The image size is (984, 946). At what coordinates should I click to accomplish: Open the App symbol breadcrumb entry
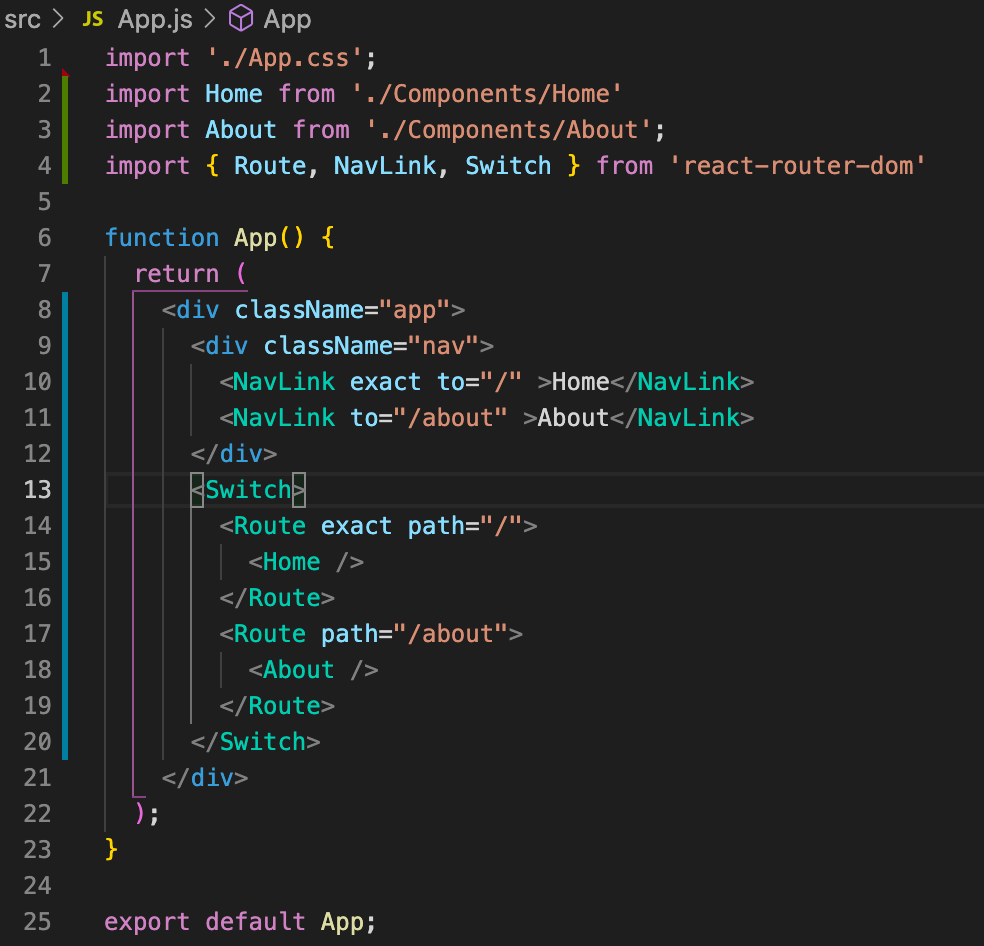point(287,18)
